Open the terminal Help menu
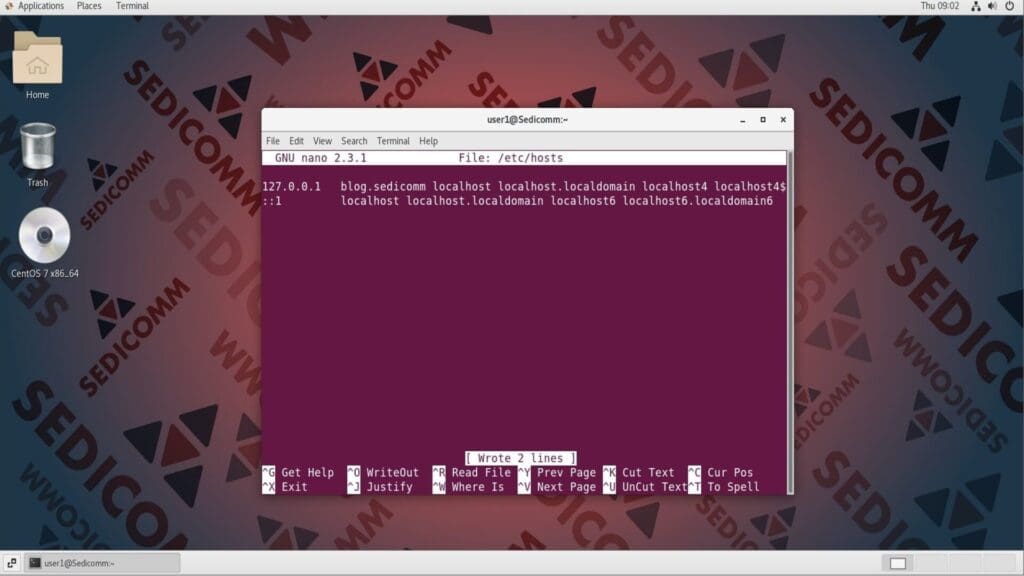Image resolution: width=1024 pixels, height=576 pixels. pyautogui.click(x=428, y=141)
